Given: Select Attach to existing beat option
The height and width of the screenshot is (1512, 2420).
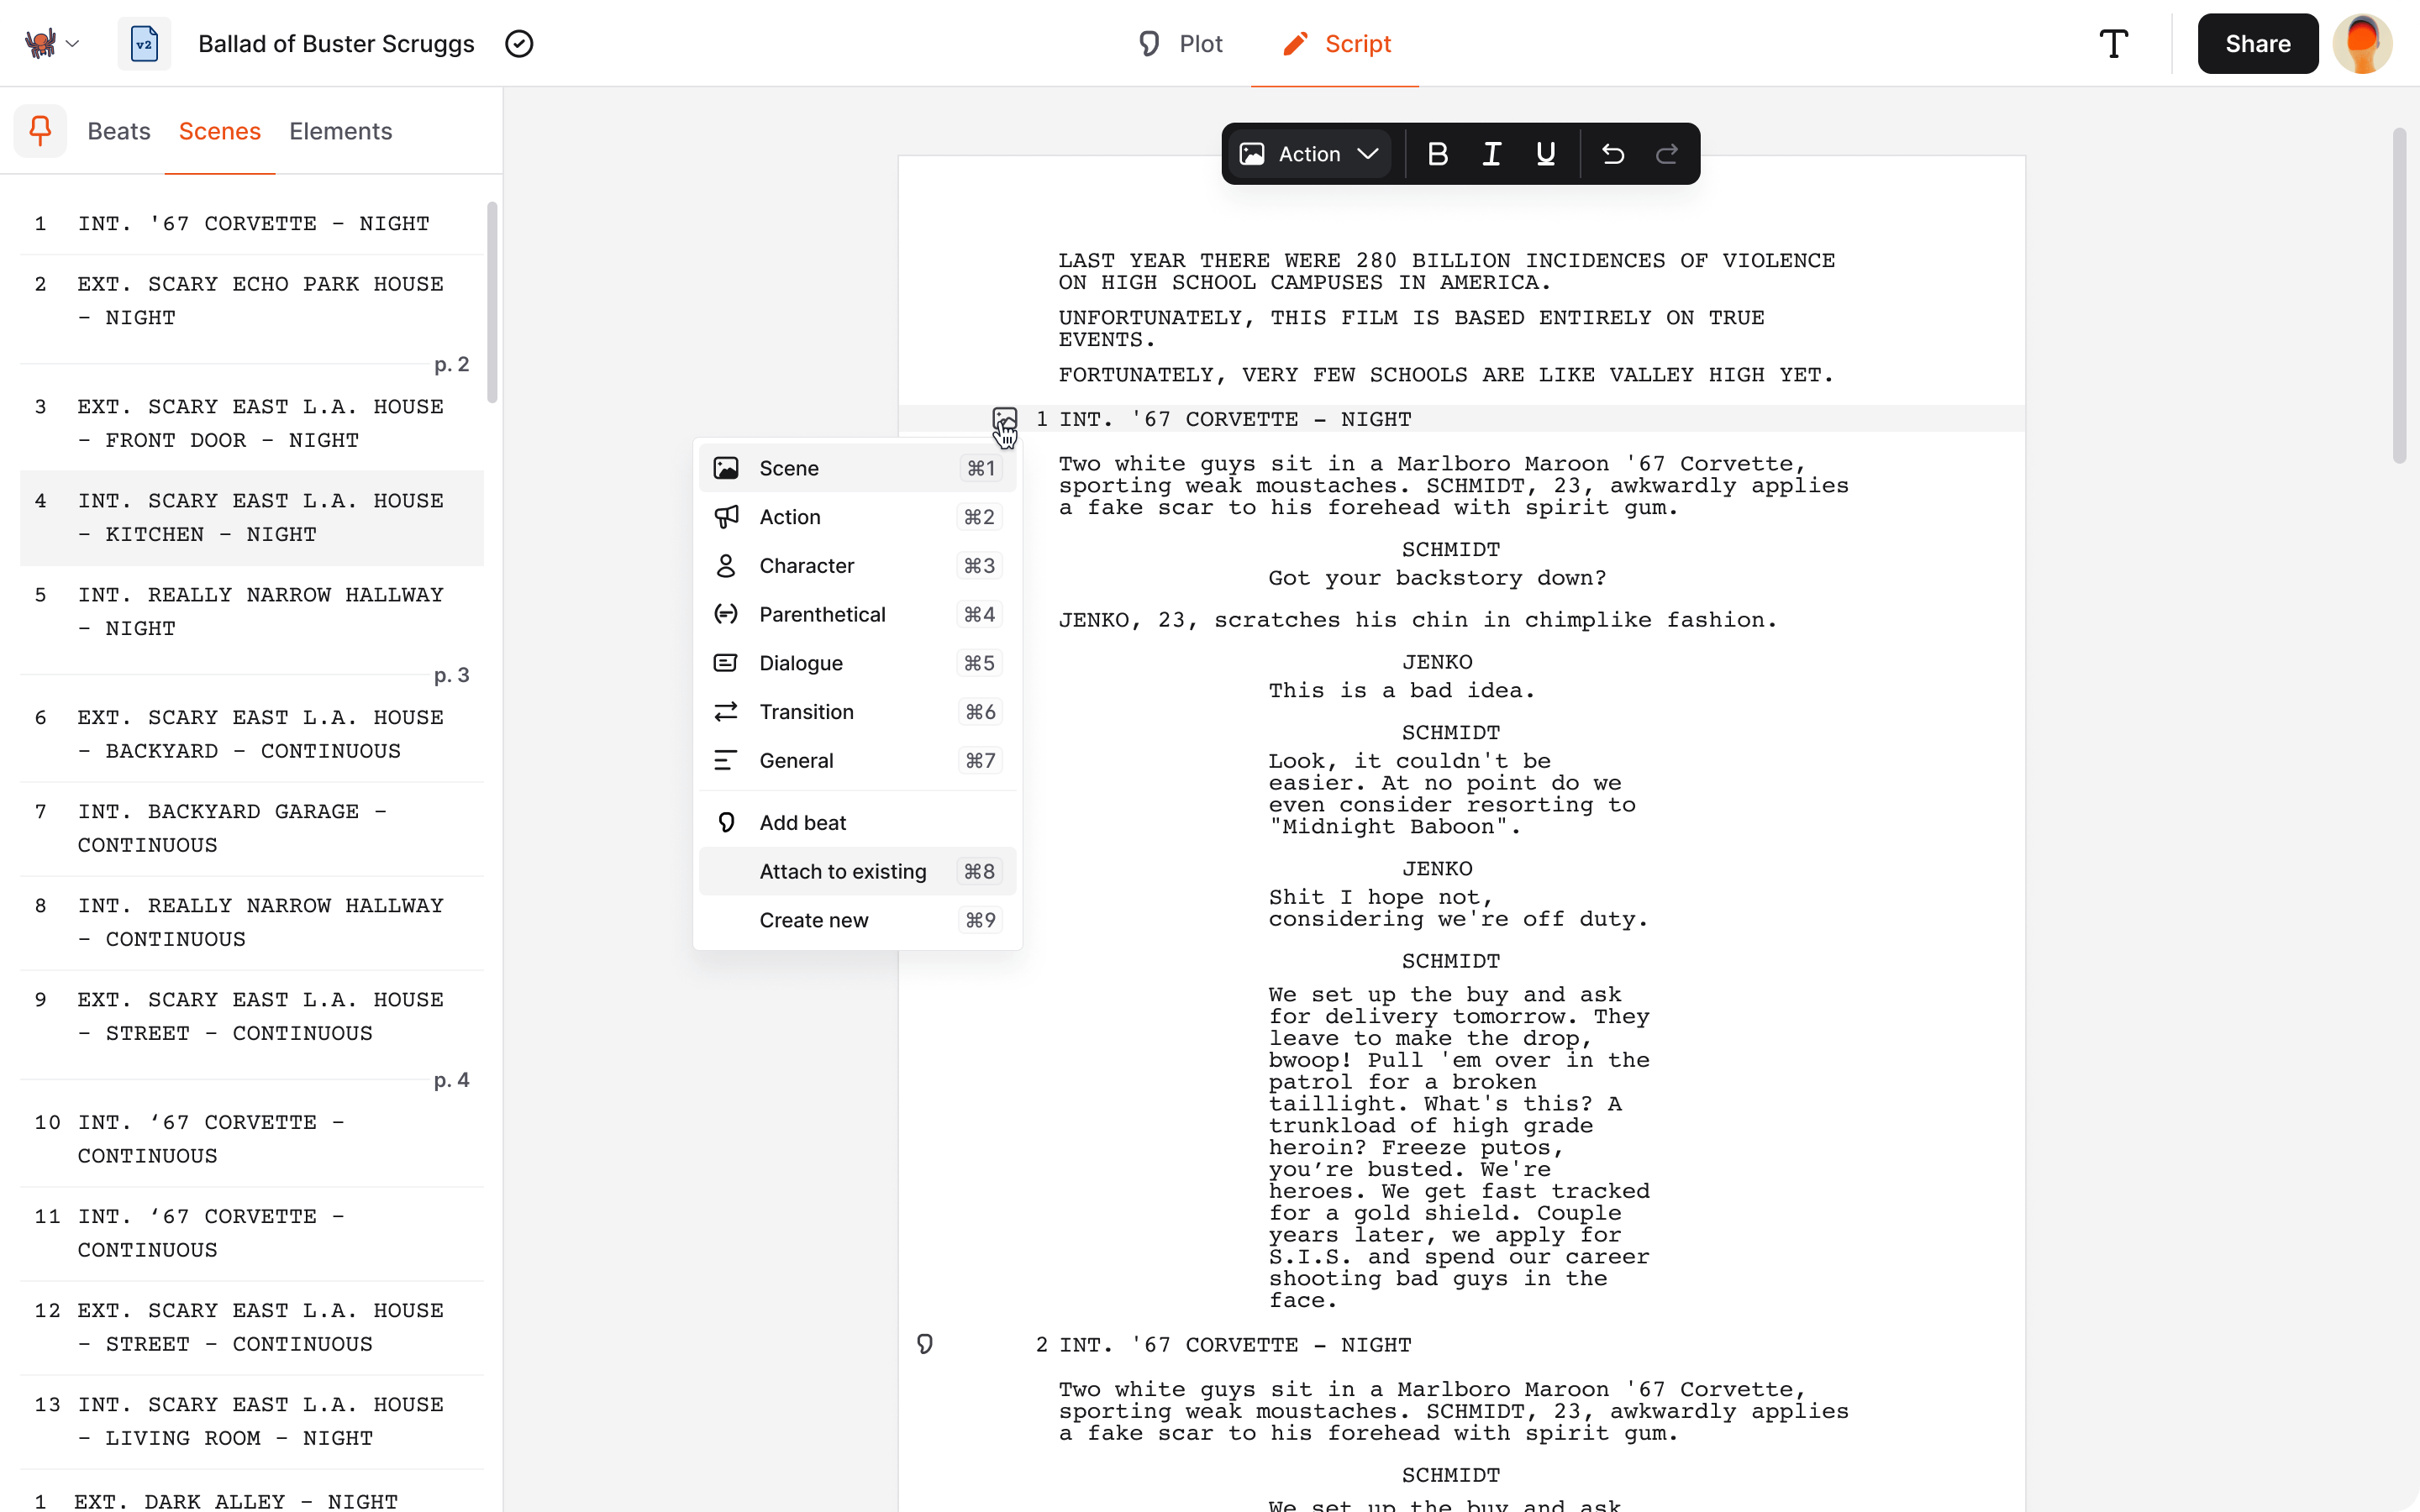Looking at the screenshot, I should pyautogui.click(x=857, y=872).
